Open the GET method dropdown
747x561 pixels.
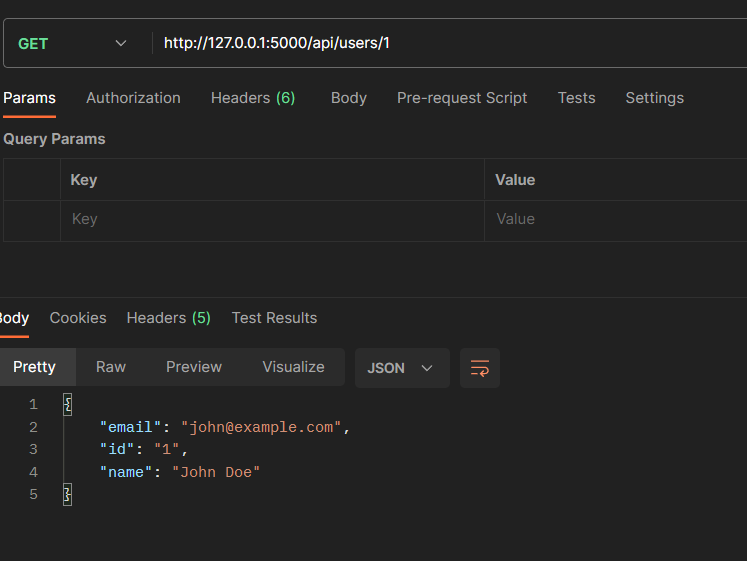pyautogui.click(x=73, y=43)
